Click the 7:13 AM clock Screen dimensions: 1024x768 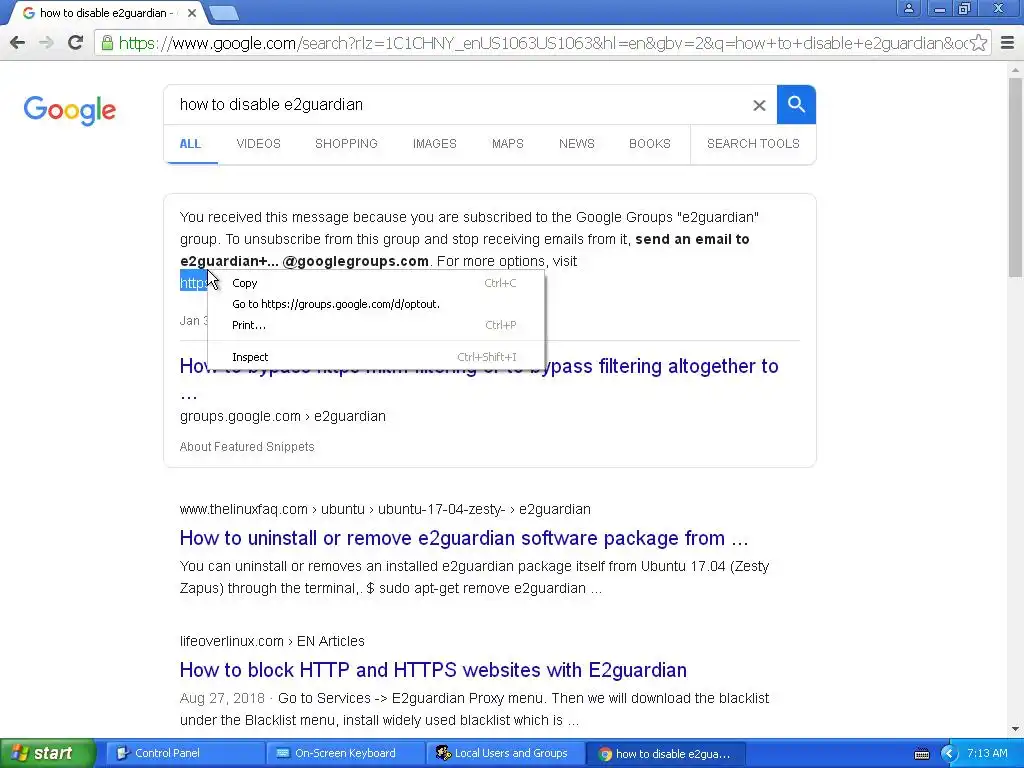(x=987, y=753)
